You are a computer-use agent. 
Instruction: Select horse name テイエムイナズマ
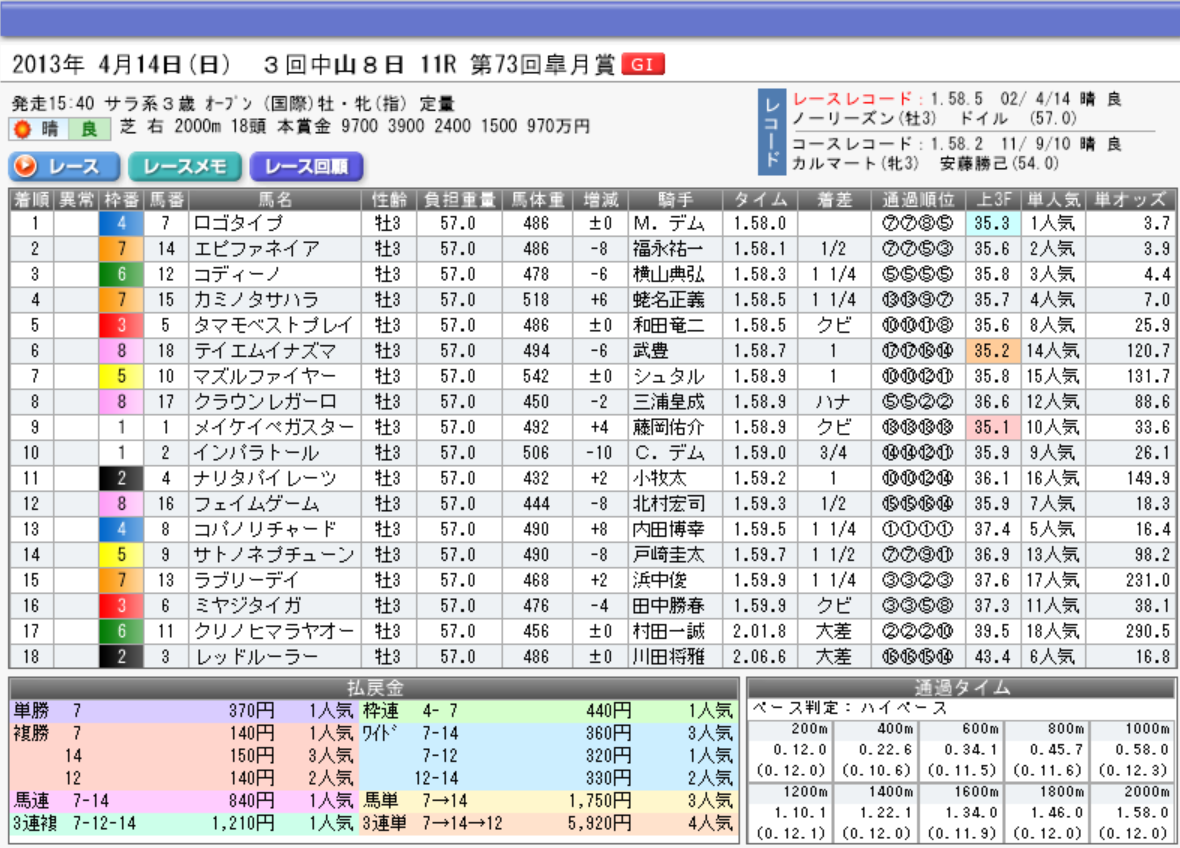click(x=265, y=351)
